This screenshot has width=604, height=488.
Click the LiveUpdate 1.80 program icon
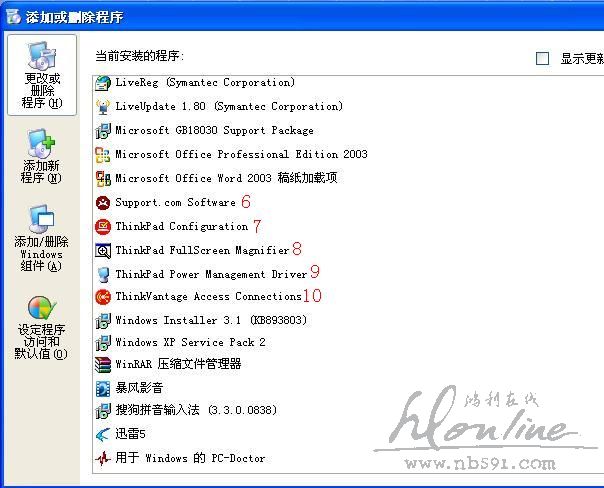(x=103, y=107)
